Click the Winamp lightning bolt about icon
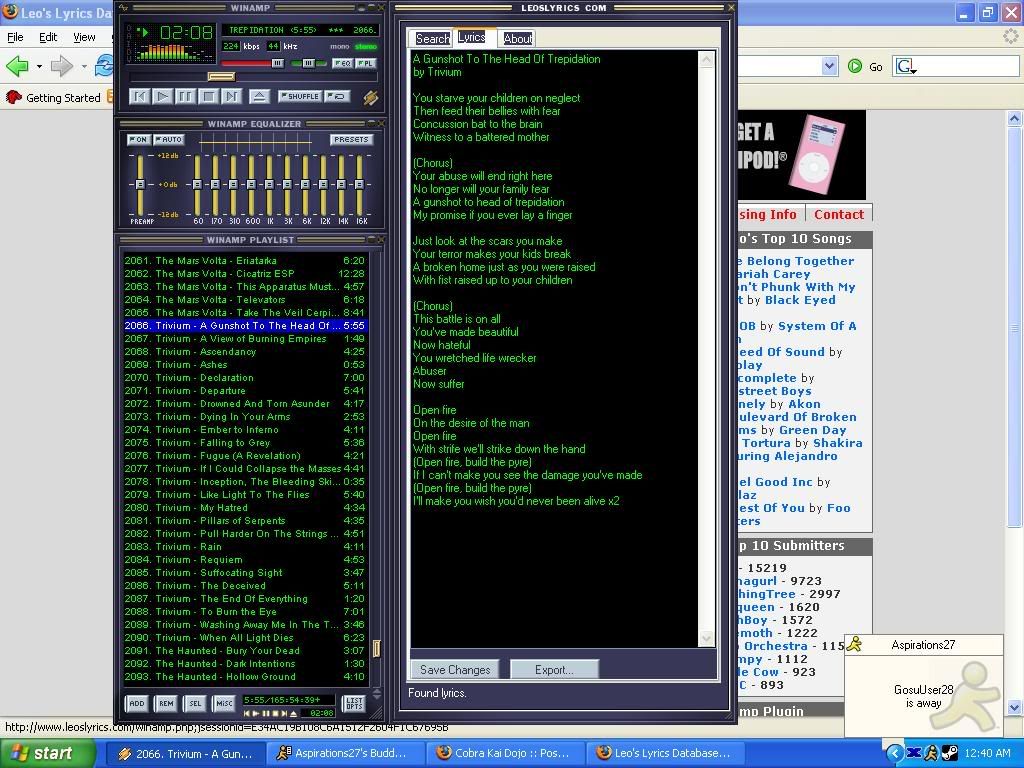Screen dimensions: 1024x768 coord(370,97)
